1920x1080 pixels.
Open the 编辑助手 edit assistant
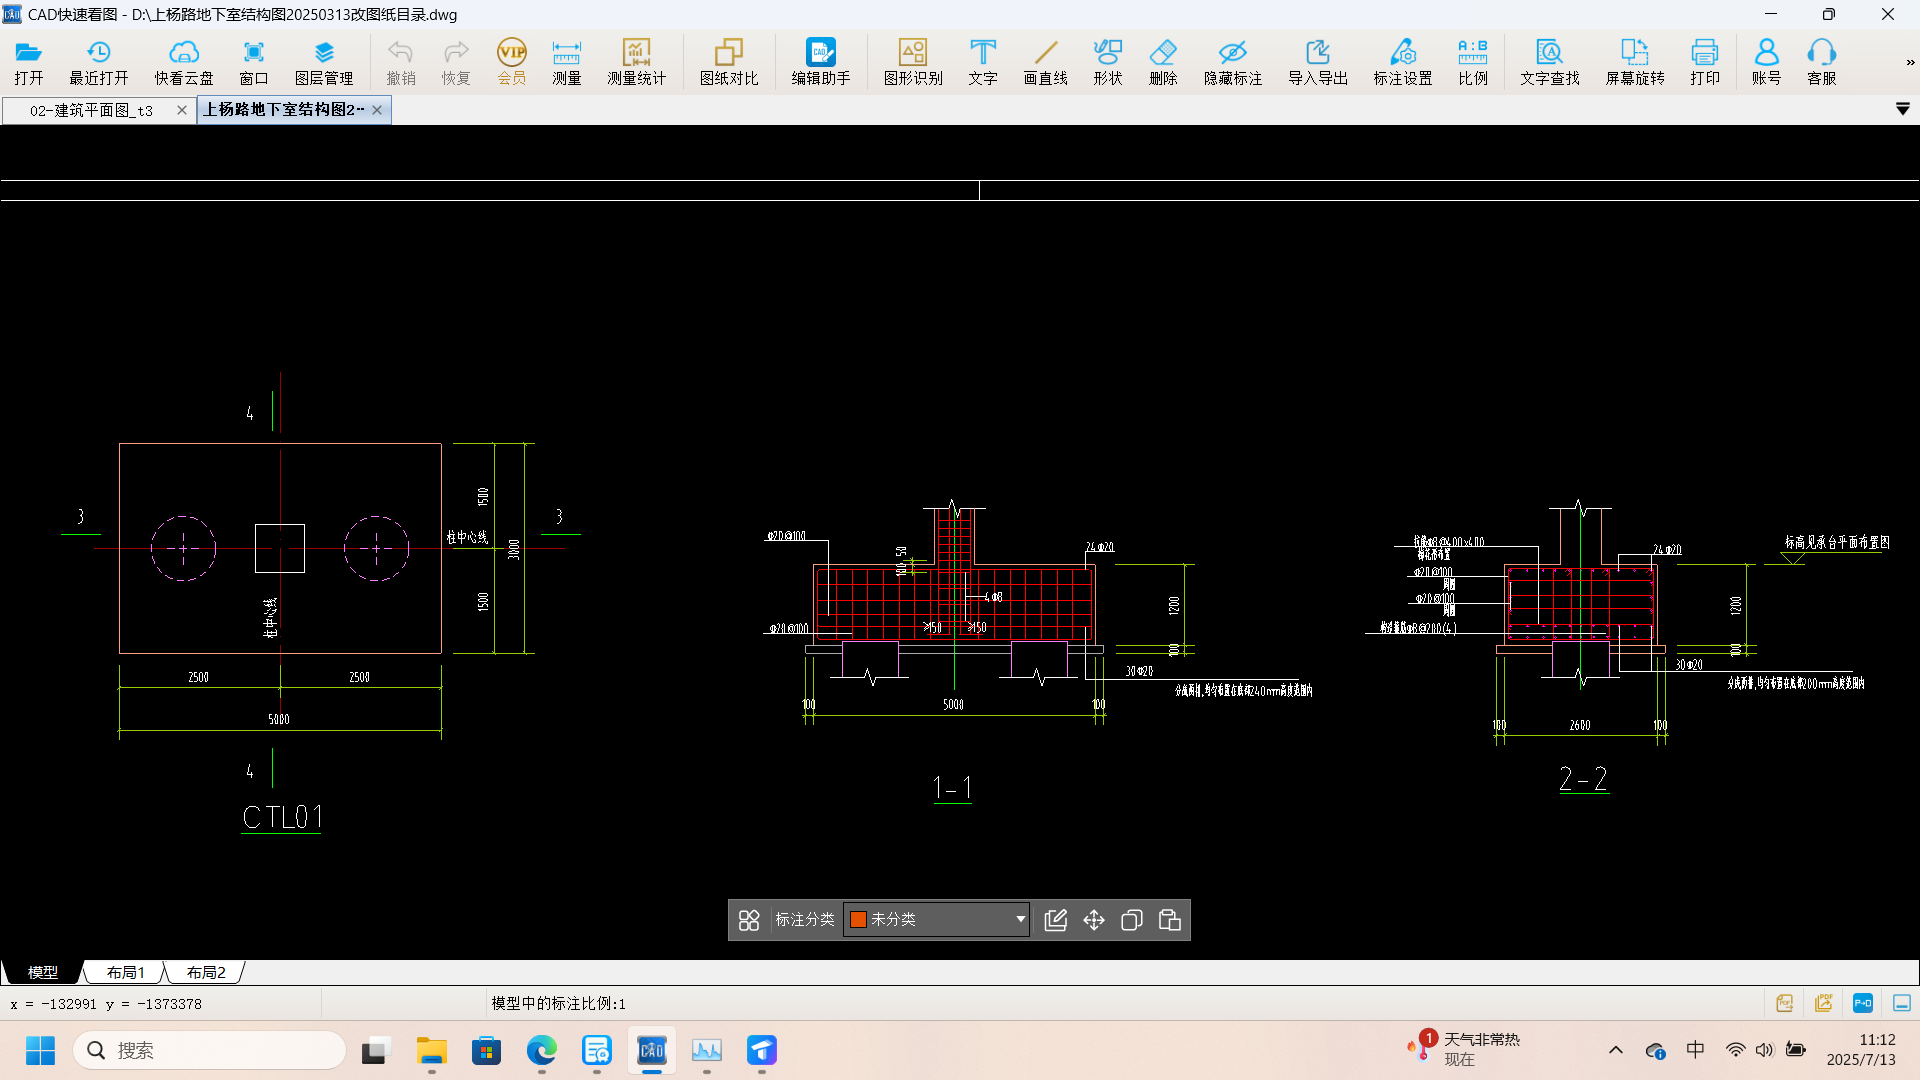click(820, 62)
